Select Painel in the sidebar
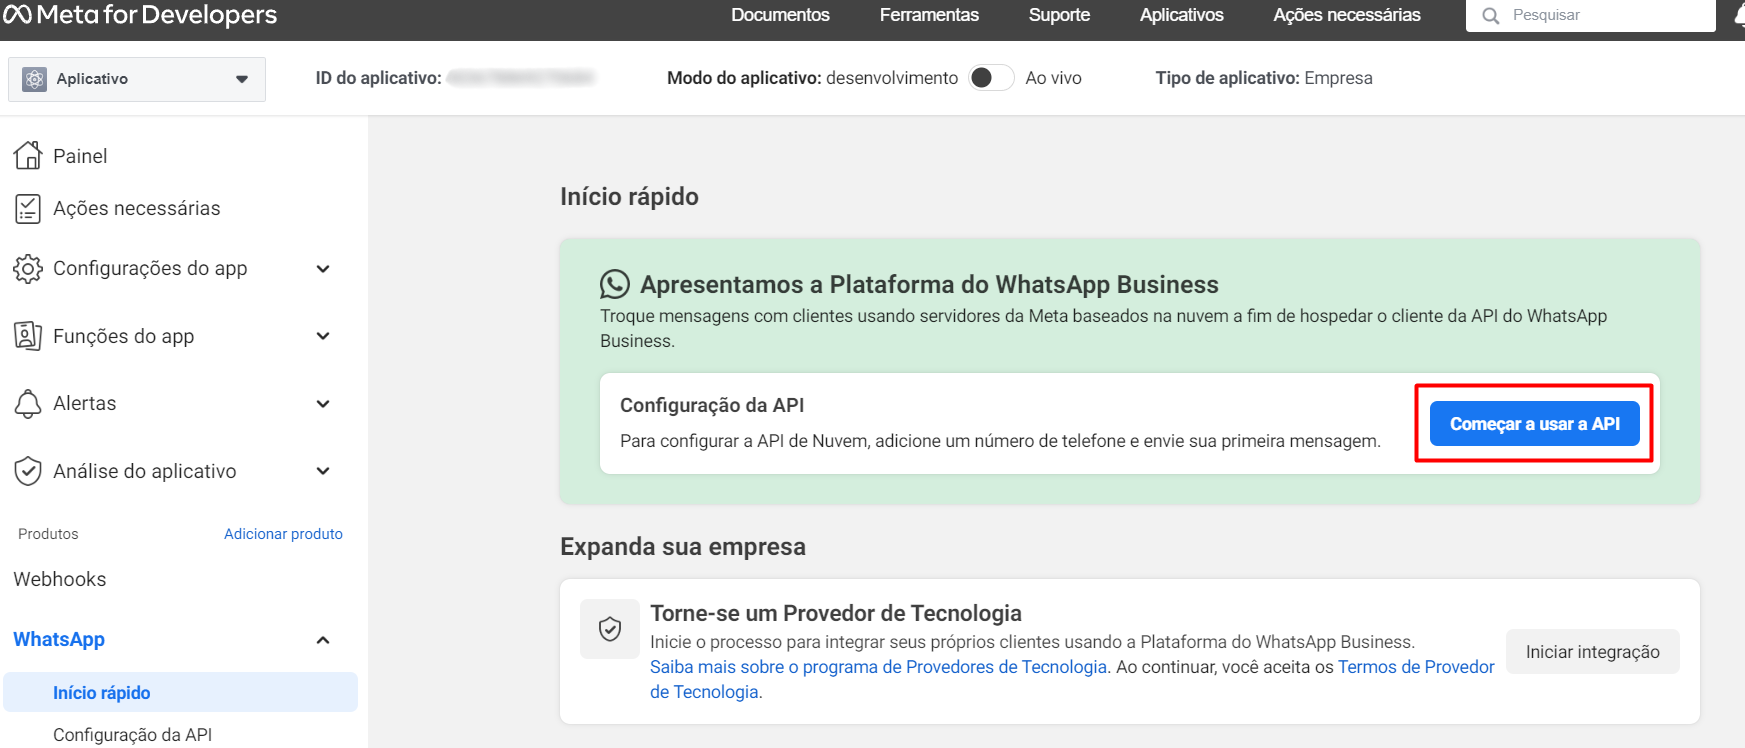 click(x=80, y=156)
